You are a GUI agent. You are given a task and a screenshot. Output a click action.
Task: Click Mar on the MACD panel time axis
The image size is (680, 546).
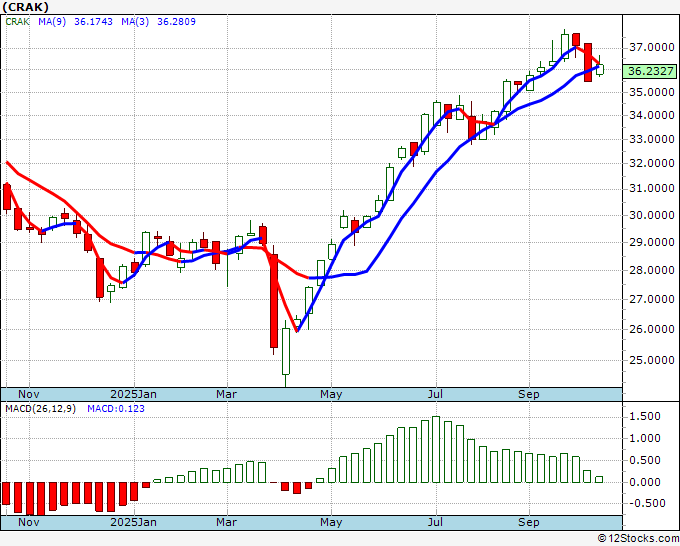(226, 522)
